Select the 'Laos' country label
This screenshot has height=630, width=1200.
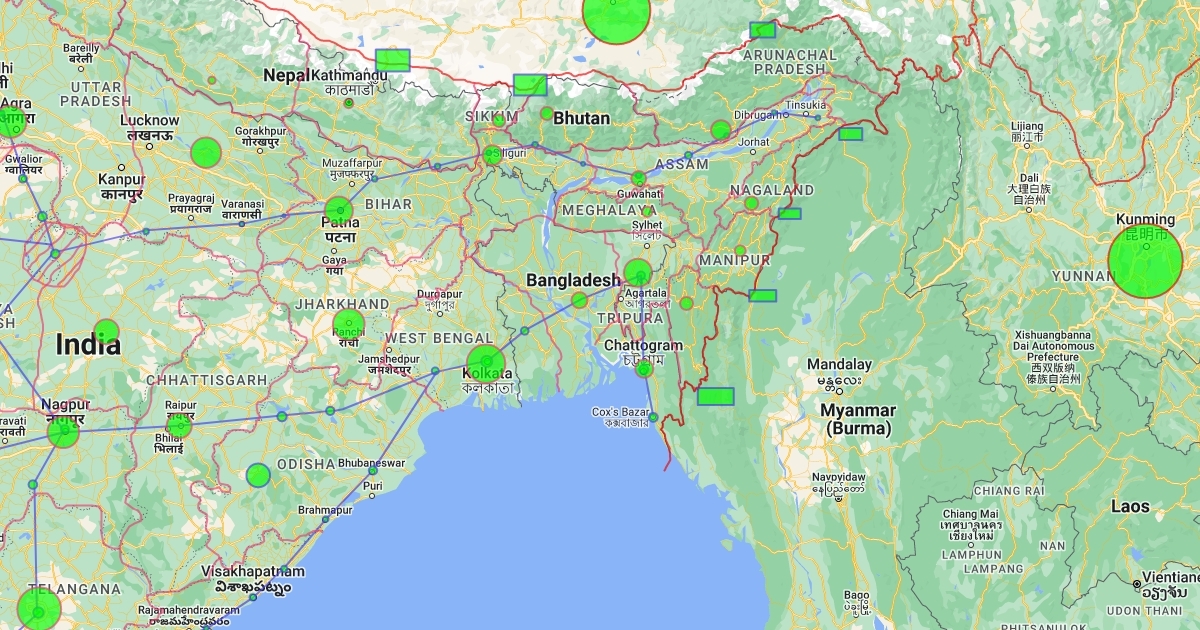[1130, 507]
